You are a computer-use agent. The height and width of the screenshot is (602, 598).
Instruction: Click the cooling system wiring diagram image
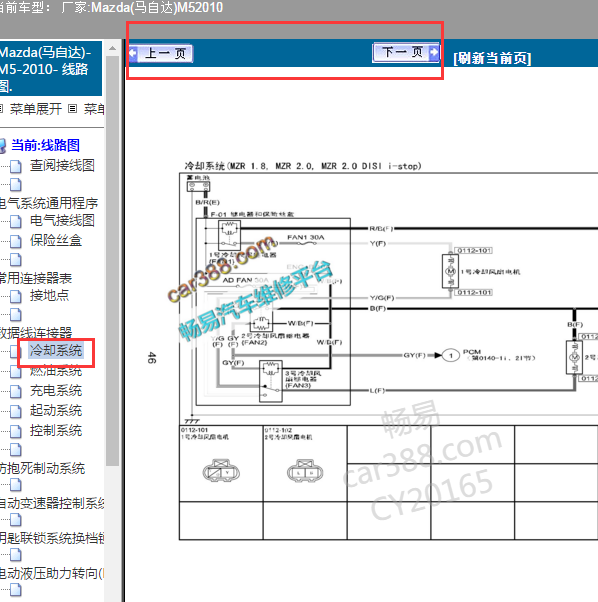(388, 353)
